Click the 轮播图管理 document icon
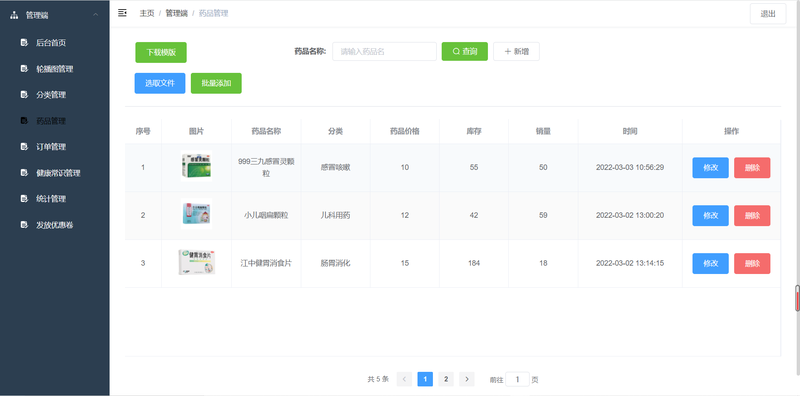Viewport: 800px width, 396px height. click(x=24, y=68)
